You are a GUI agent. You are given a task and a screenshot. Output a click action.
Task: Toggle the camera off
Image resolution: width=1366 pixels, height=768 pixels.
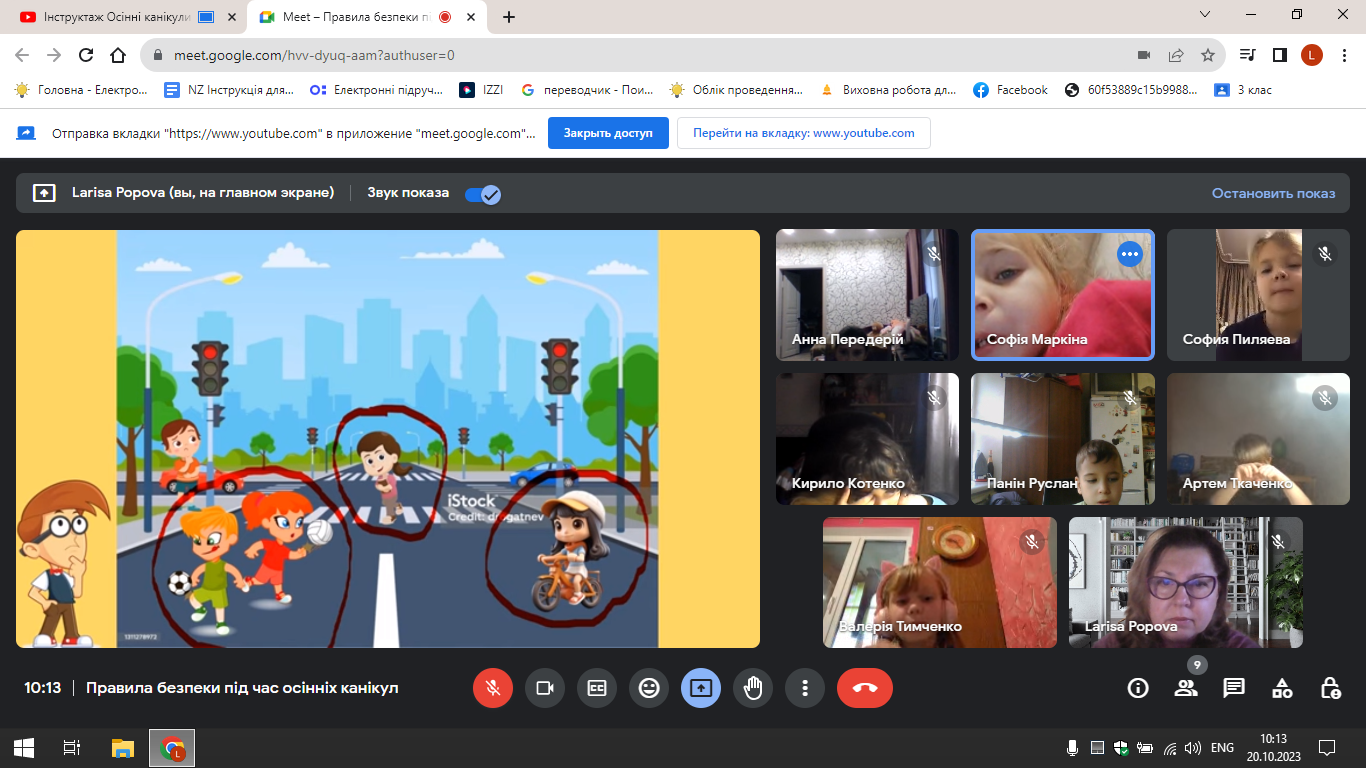point(545,688)
